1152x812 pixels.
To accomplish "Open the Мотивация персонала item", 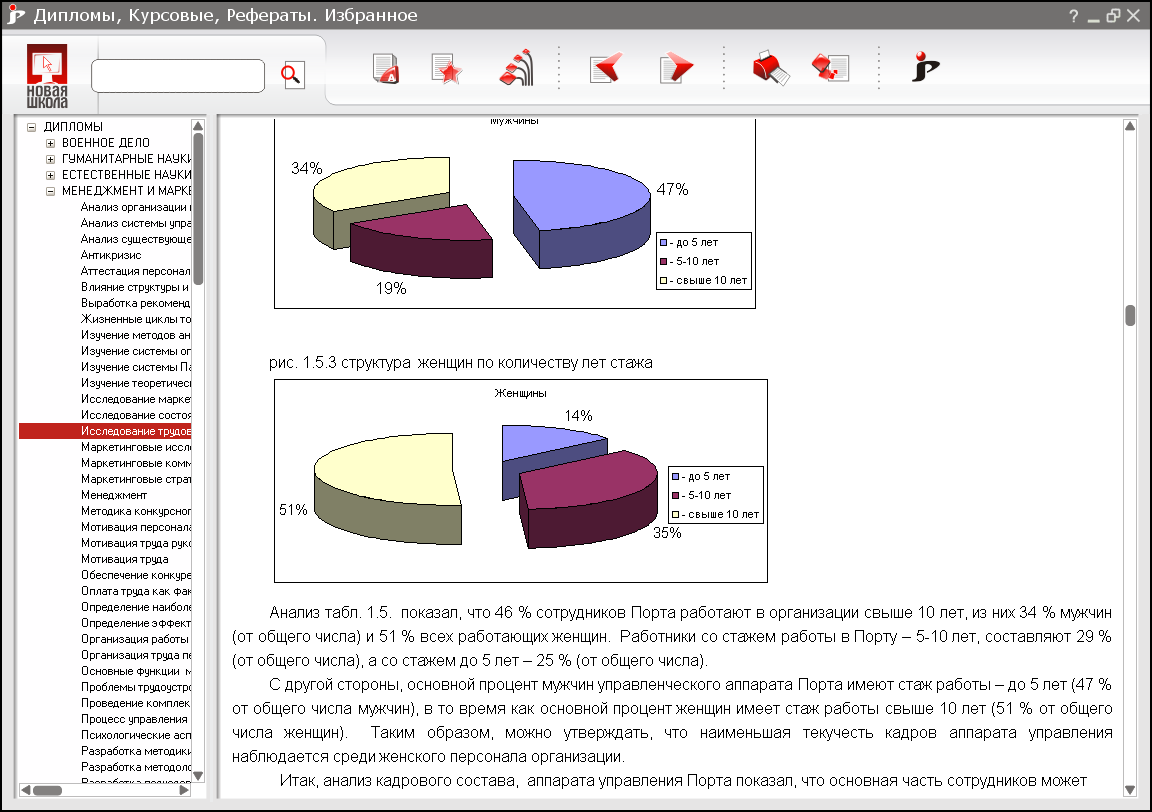I will click(135, 527).
